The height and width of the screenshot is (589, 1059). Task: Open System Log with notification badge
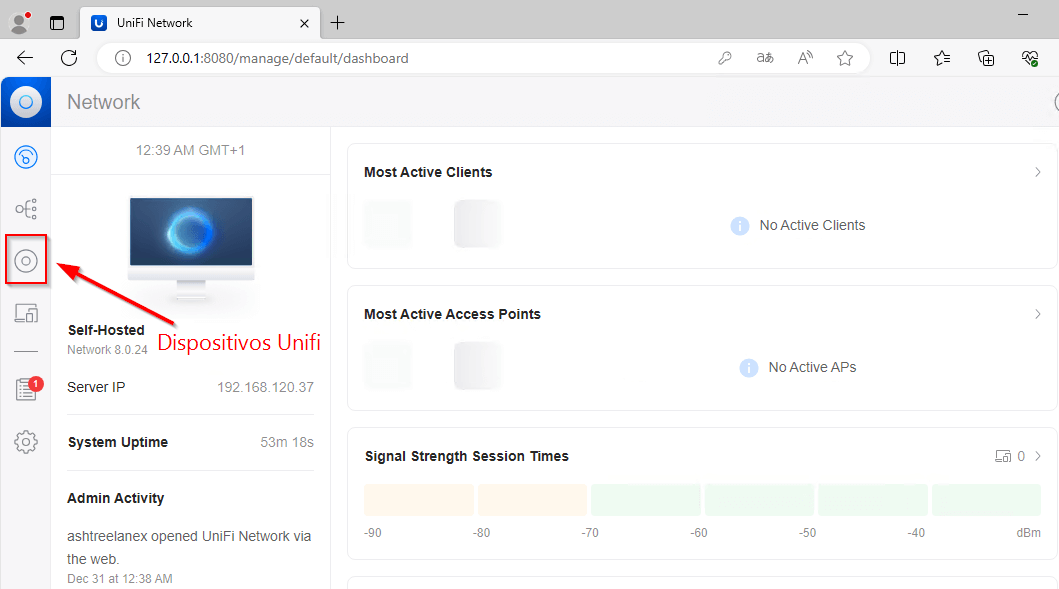(26, 389)
